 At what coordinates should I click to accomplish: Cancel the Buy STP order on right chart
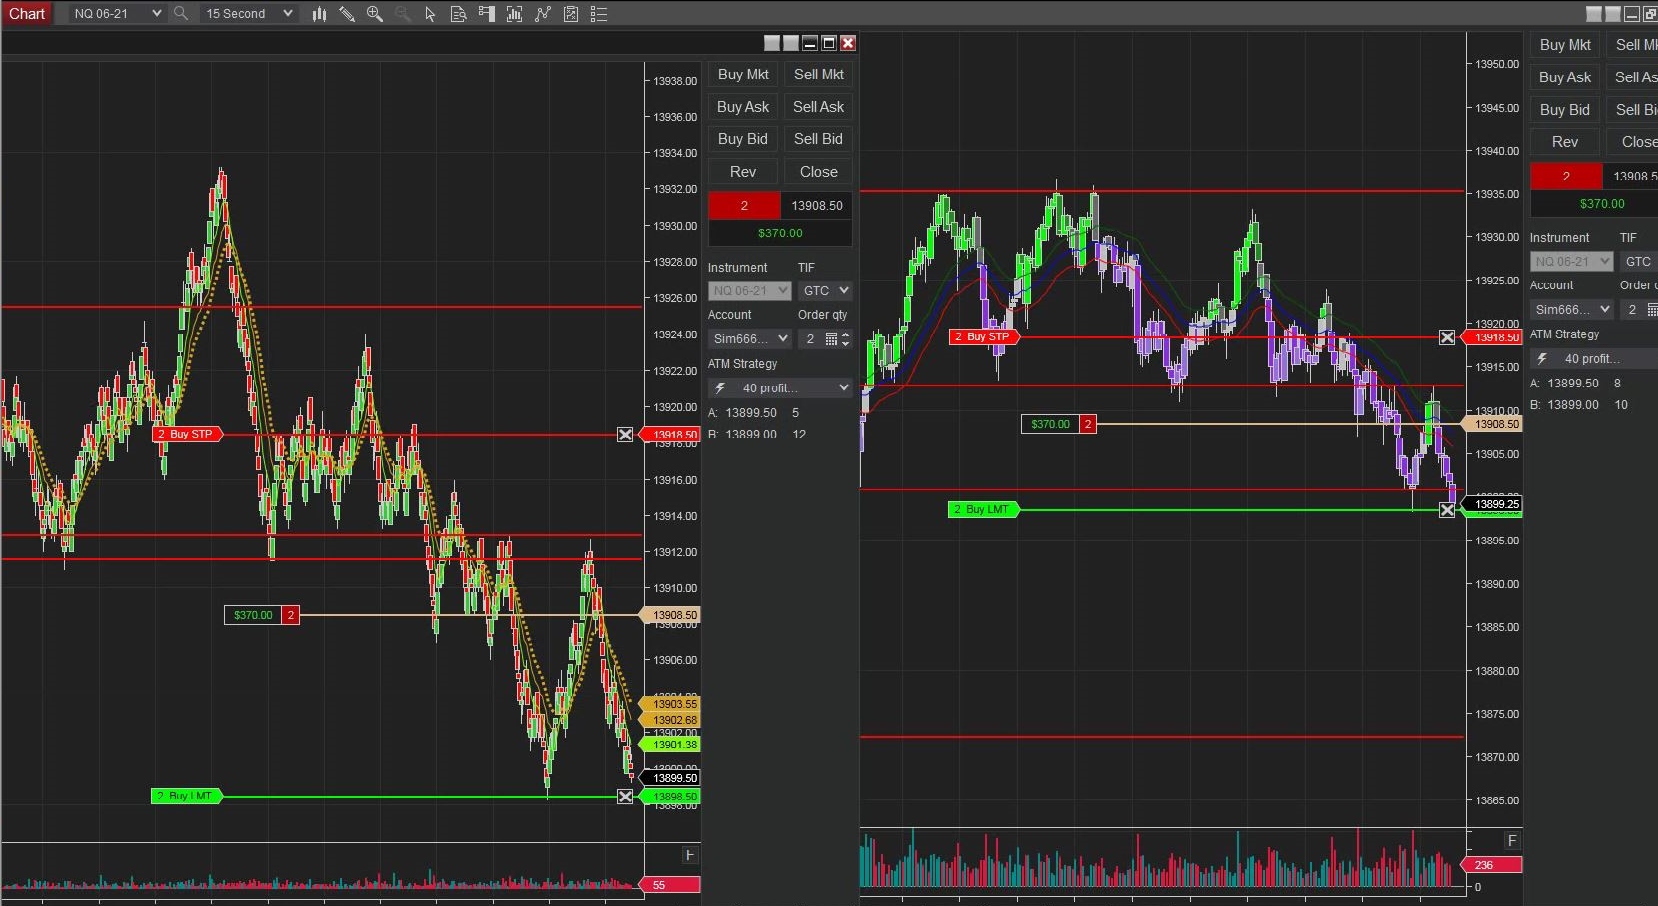(x=1447, y=338)
